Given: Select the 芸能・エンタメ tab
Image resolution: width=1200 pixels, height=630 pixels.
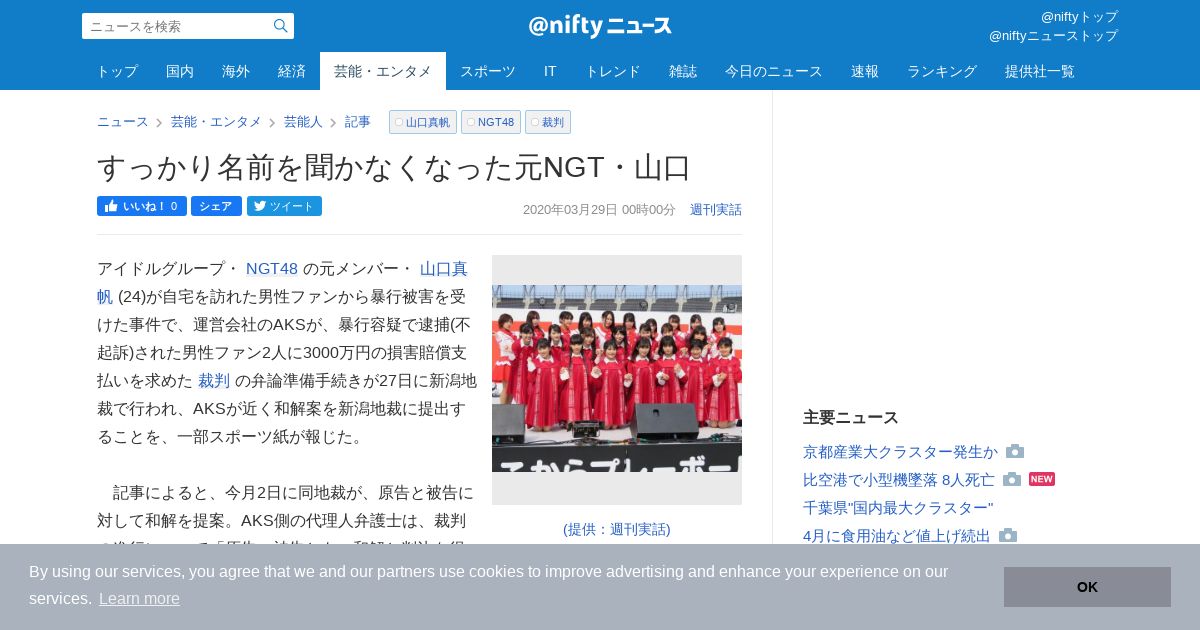Looking at the screenshot, I should [383, 71].
